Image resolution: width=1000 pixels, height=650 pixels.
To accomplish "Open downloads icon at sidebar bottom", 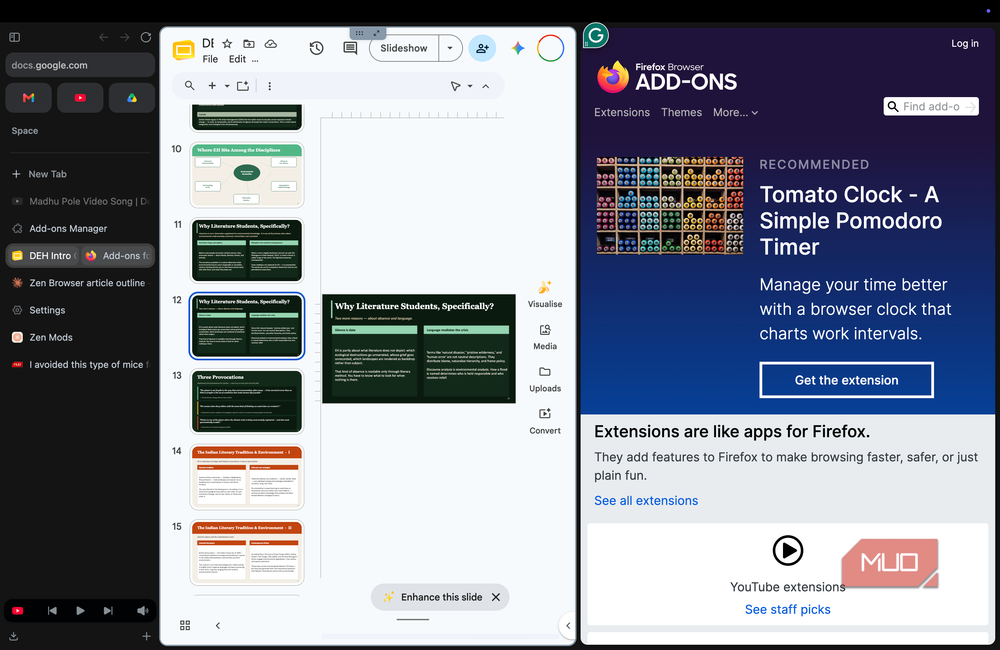I will 13,636.
